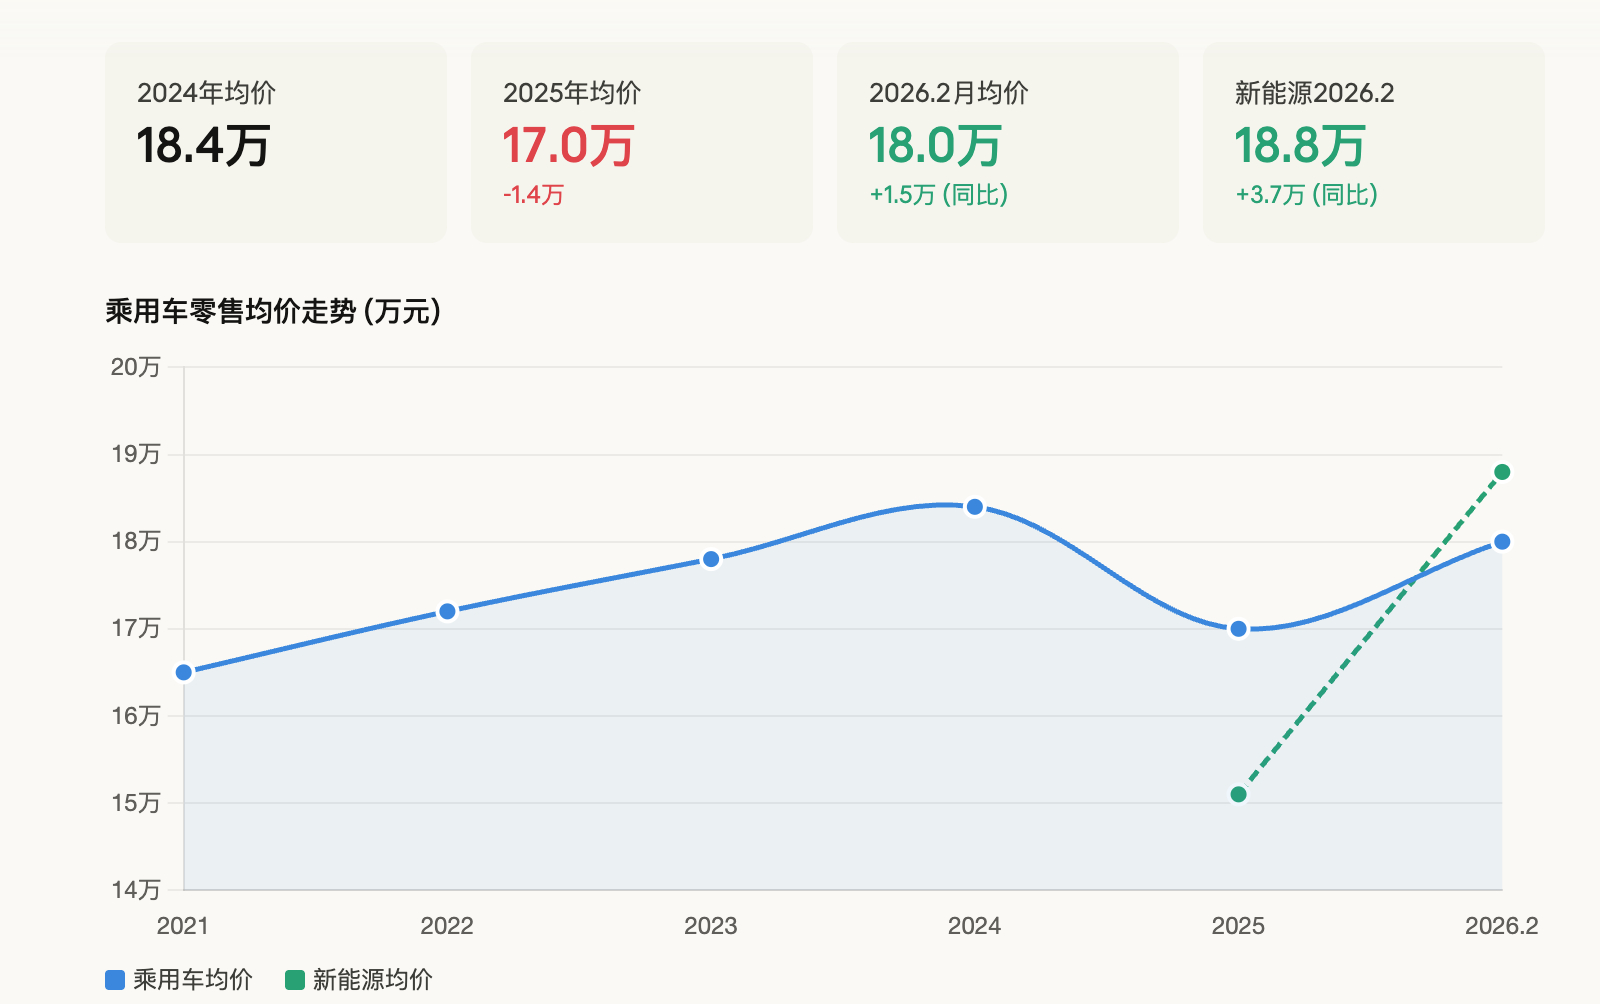Select the blue peak data point for 2024

tap(975, 507)
